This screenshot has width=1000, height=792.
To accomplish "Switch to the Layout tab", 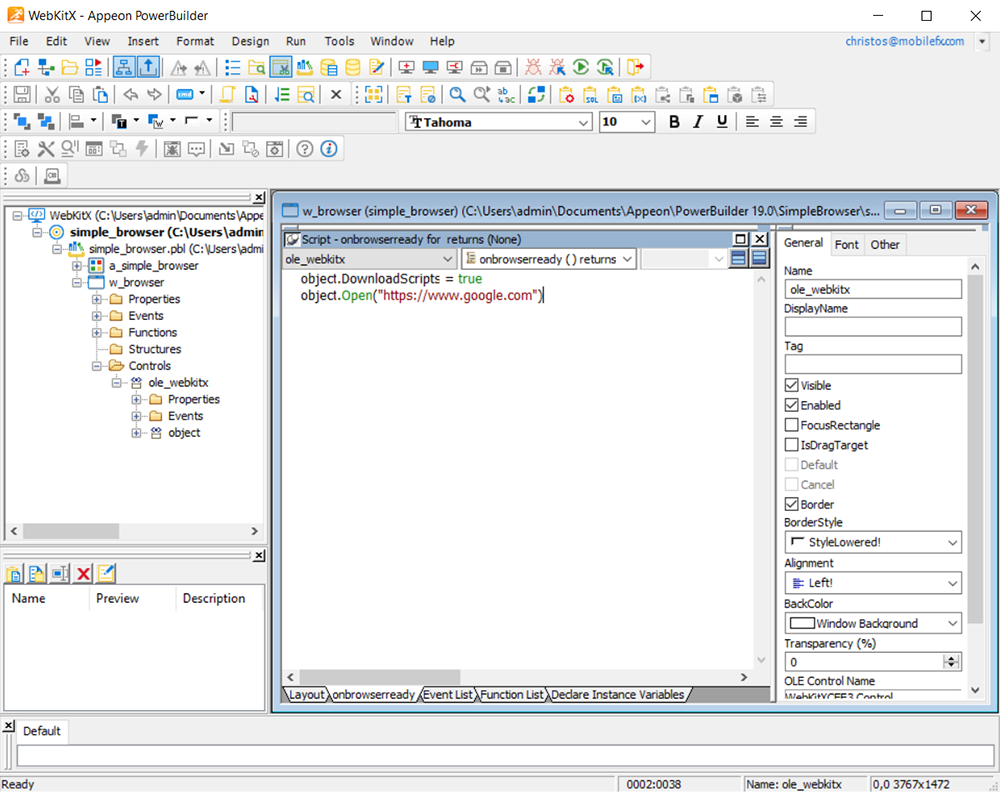I will [307, 694].
